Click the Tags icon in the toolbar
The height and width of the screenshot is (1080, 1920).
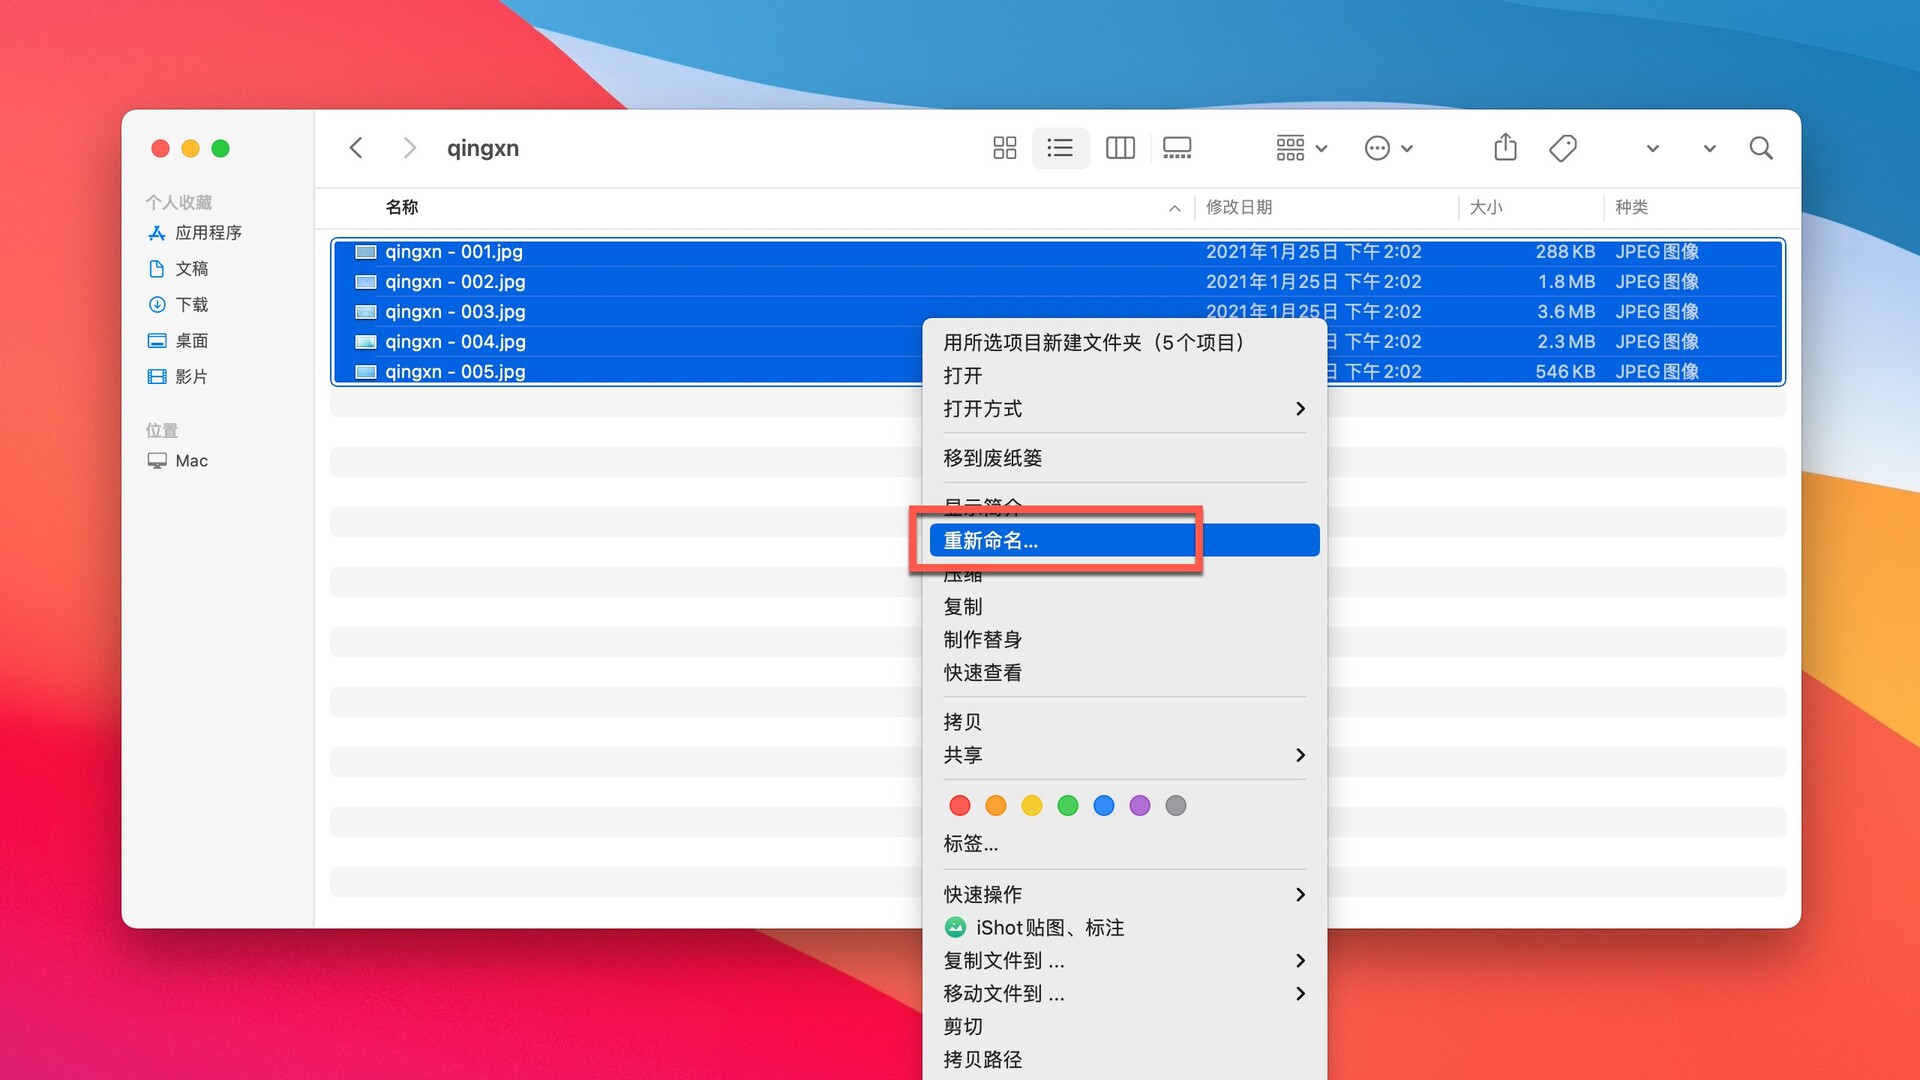tap(1562, 147)
